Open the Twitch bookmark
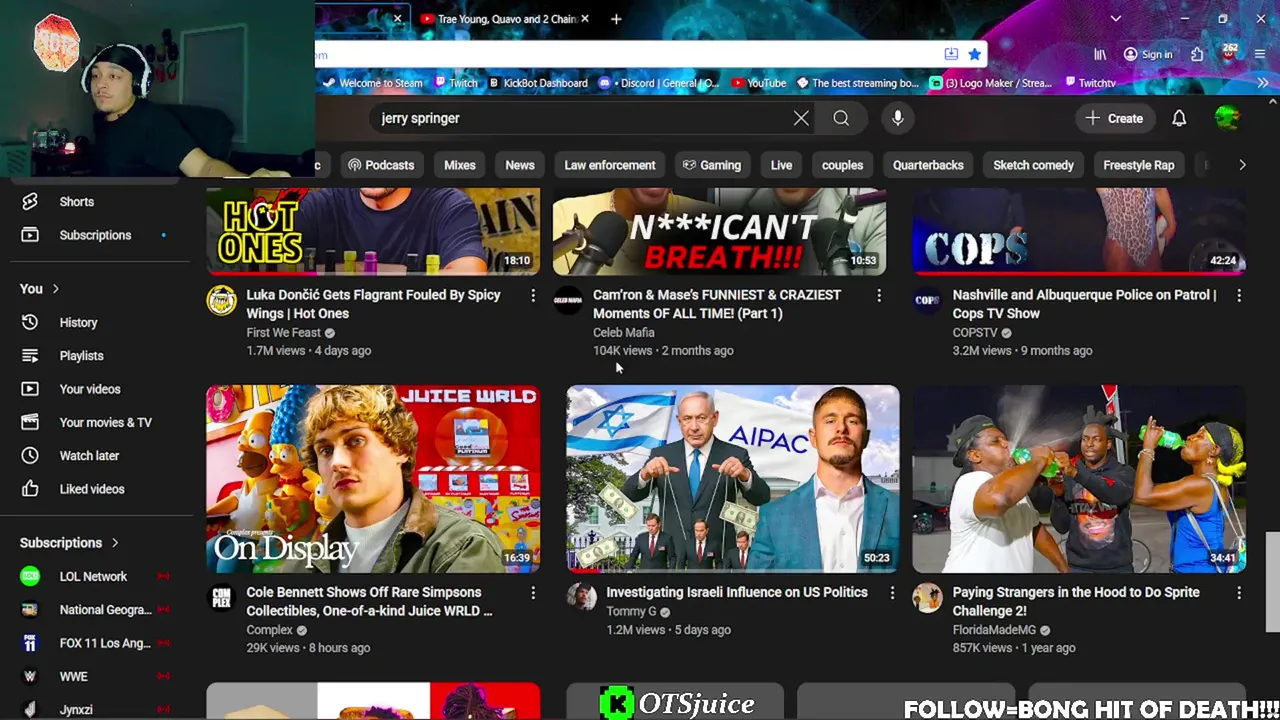1280x720 pixels. (455, 83)
